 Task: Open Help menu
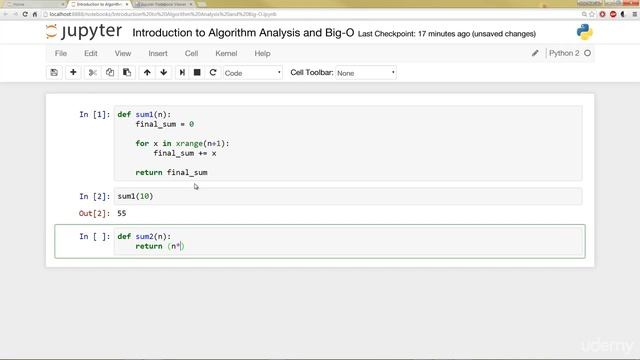262,53
